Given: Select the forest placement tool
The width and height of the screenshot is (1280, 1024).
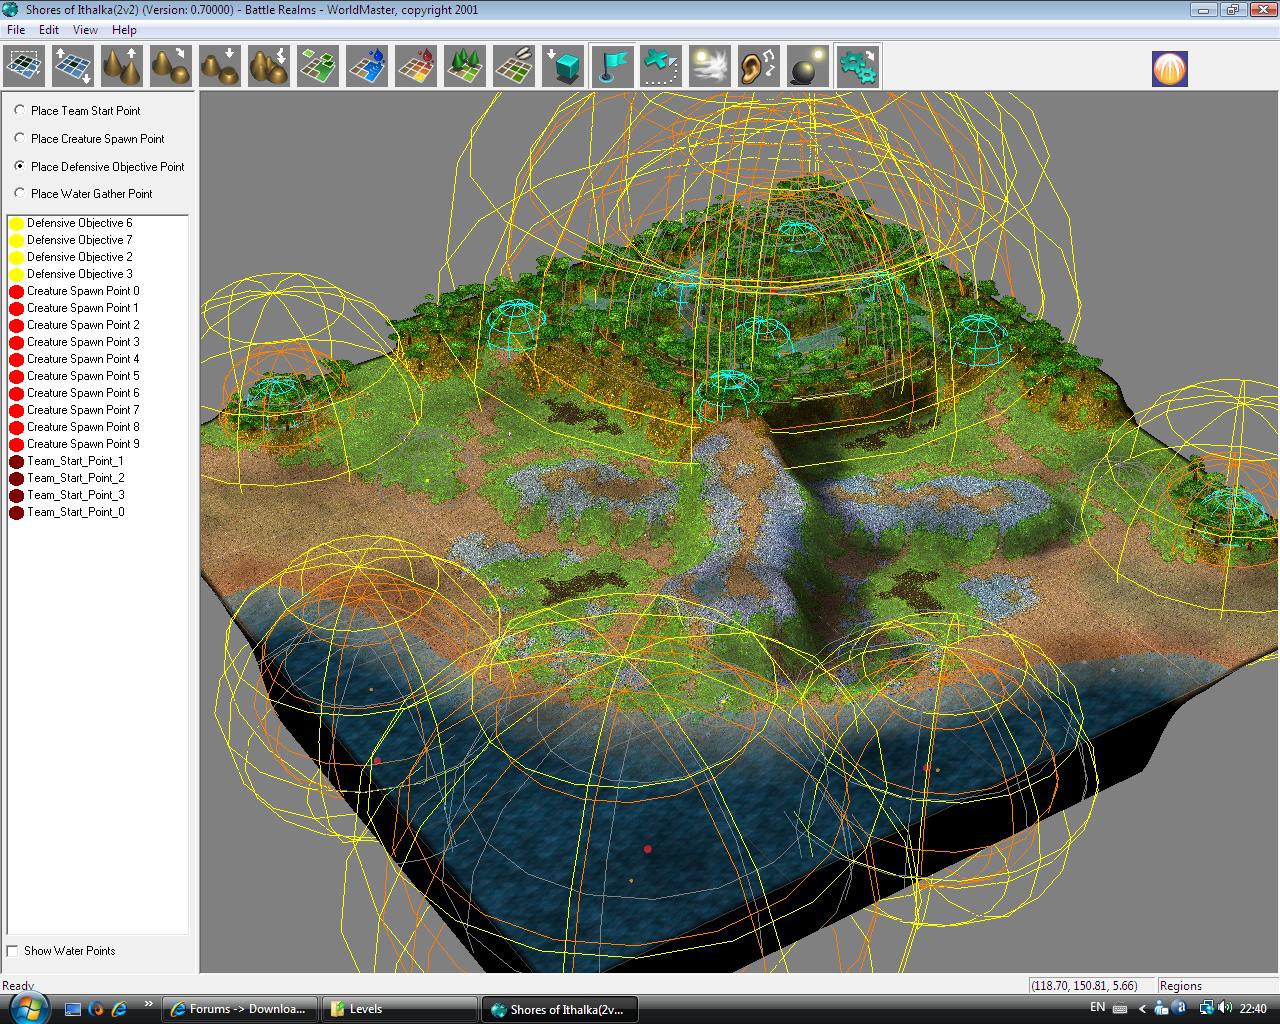Looking at the screenshot, I should point(465,67).
